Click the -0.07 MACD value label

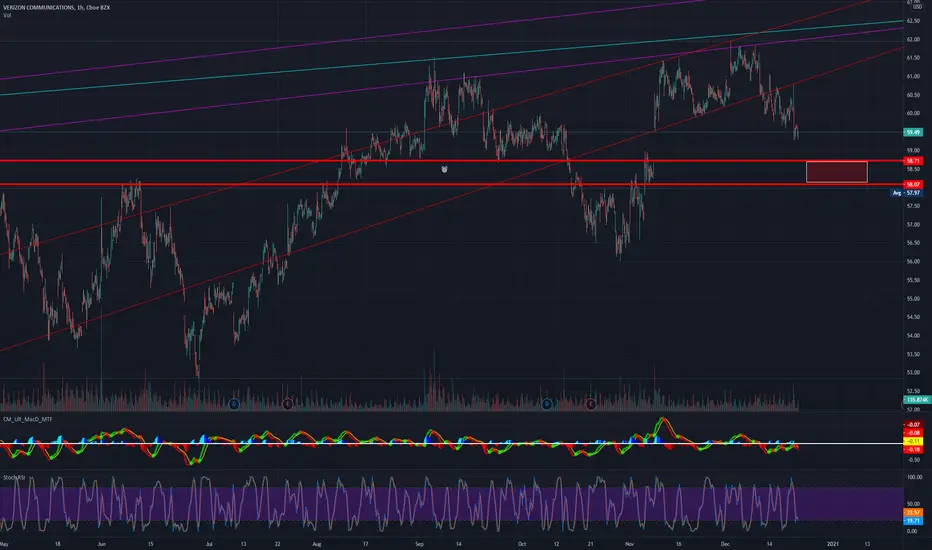click(x=913, y=425)
